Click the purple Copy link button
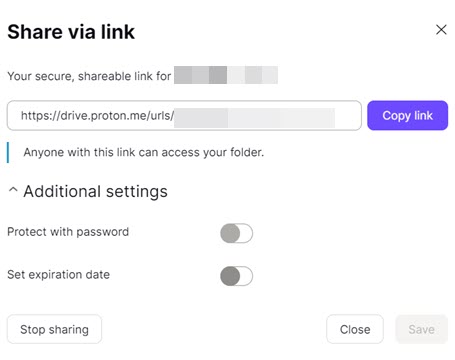 point(407,115)
